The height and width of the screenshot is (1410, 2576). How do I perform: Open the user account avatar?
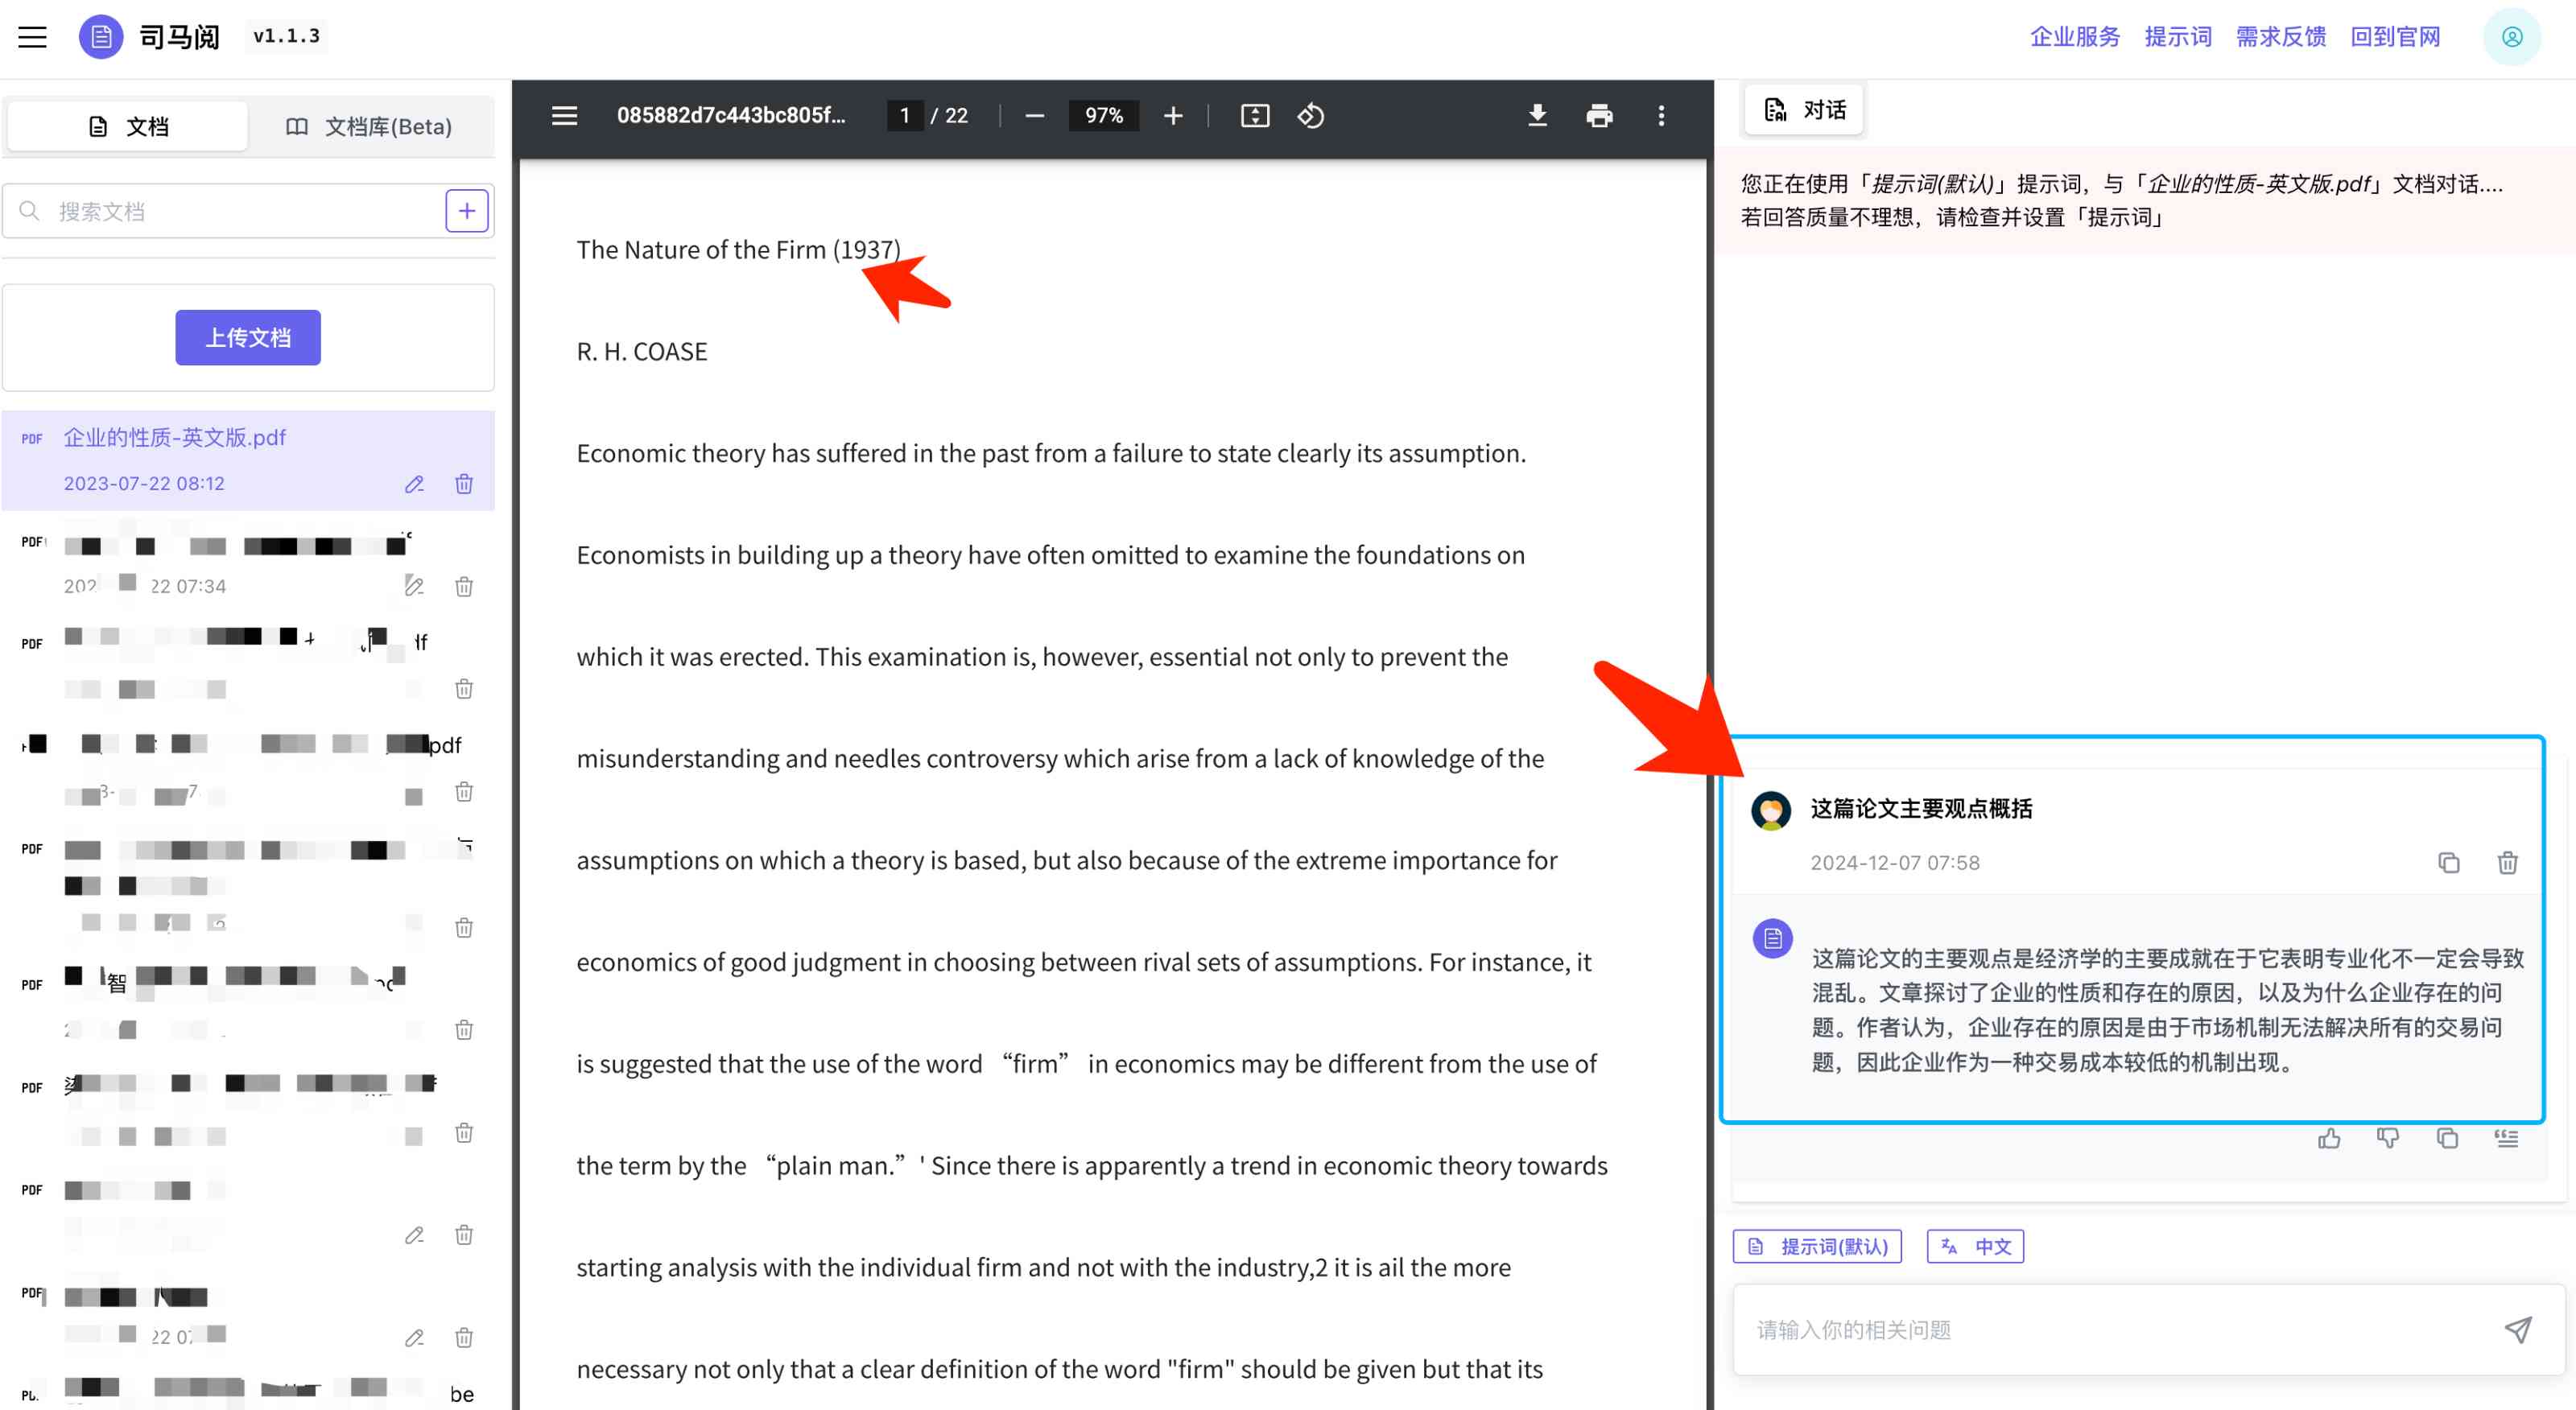[2511, 37]
